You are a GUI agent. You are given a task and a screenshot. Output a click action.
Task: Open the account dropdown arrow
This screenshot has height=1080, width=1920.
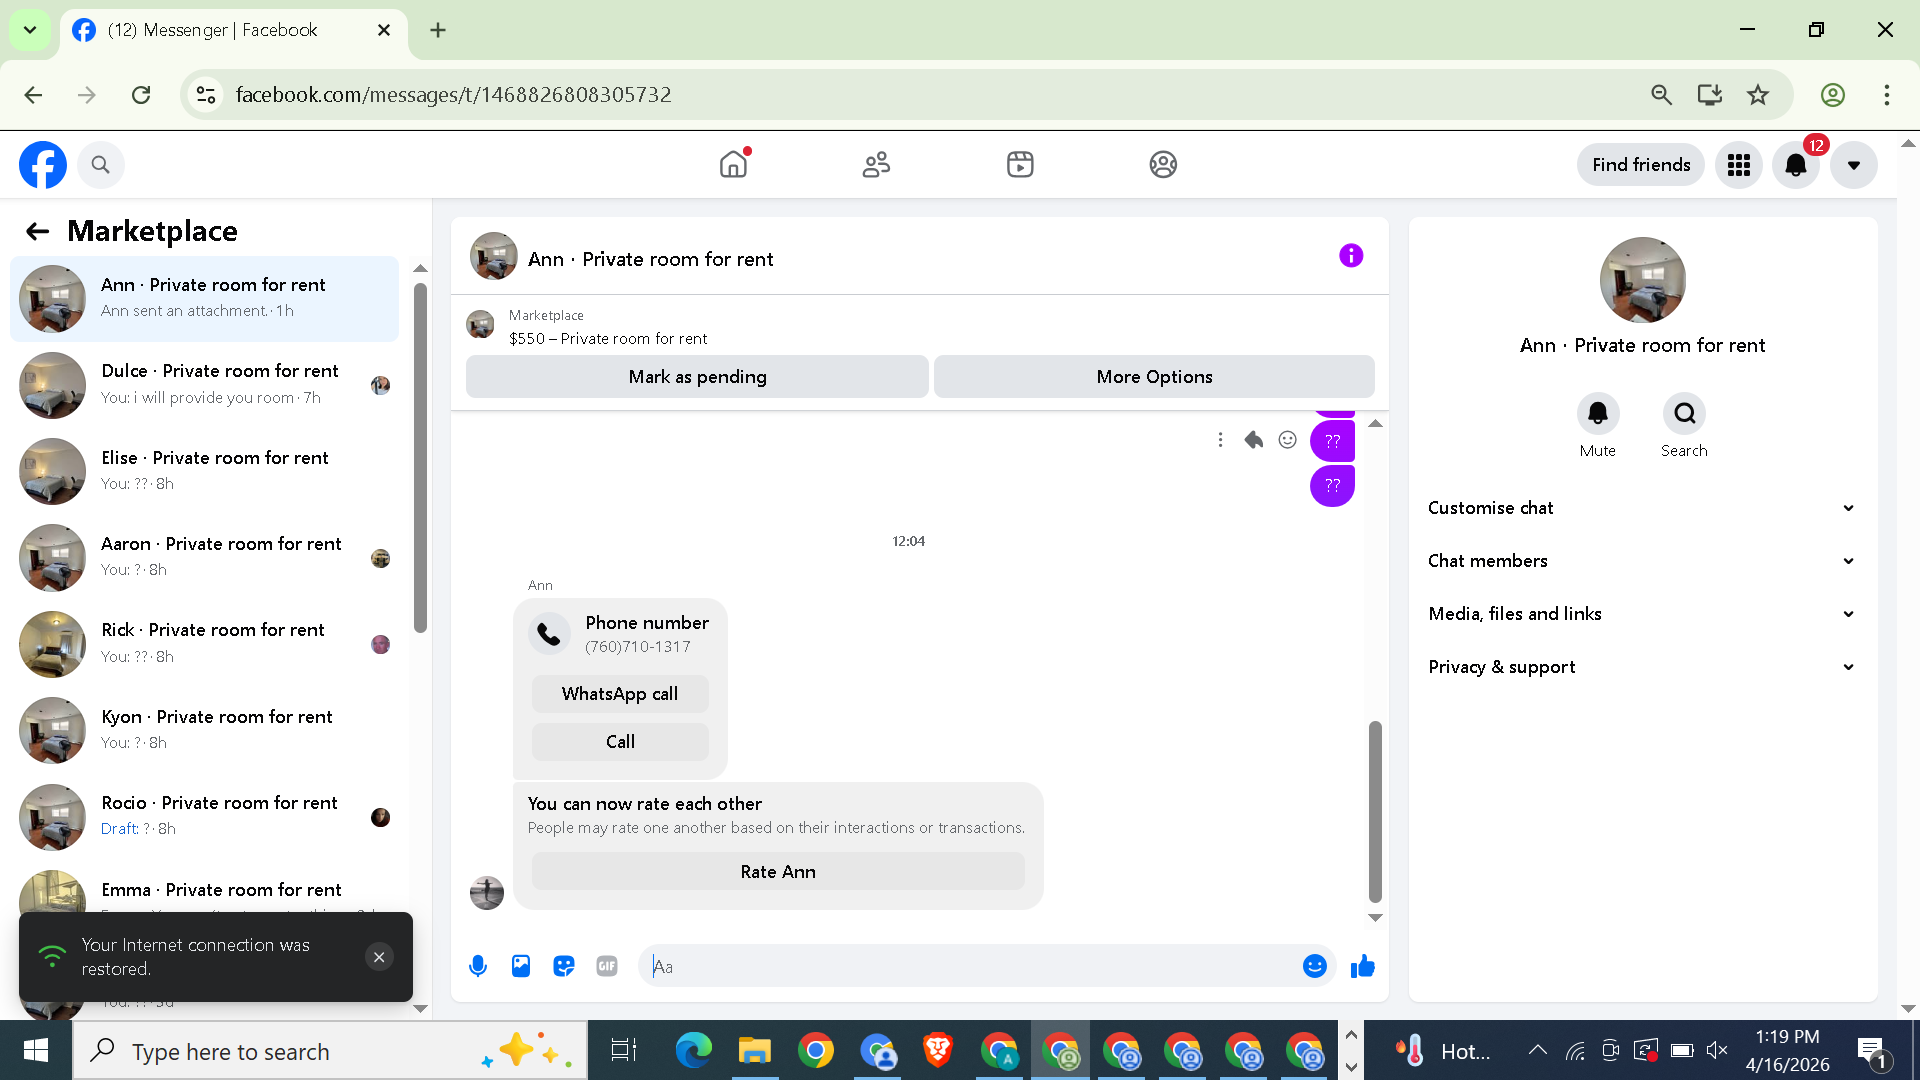(x=1854, y=165)
